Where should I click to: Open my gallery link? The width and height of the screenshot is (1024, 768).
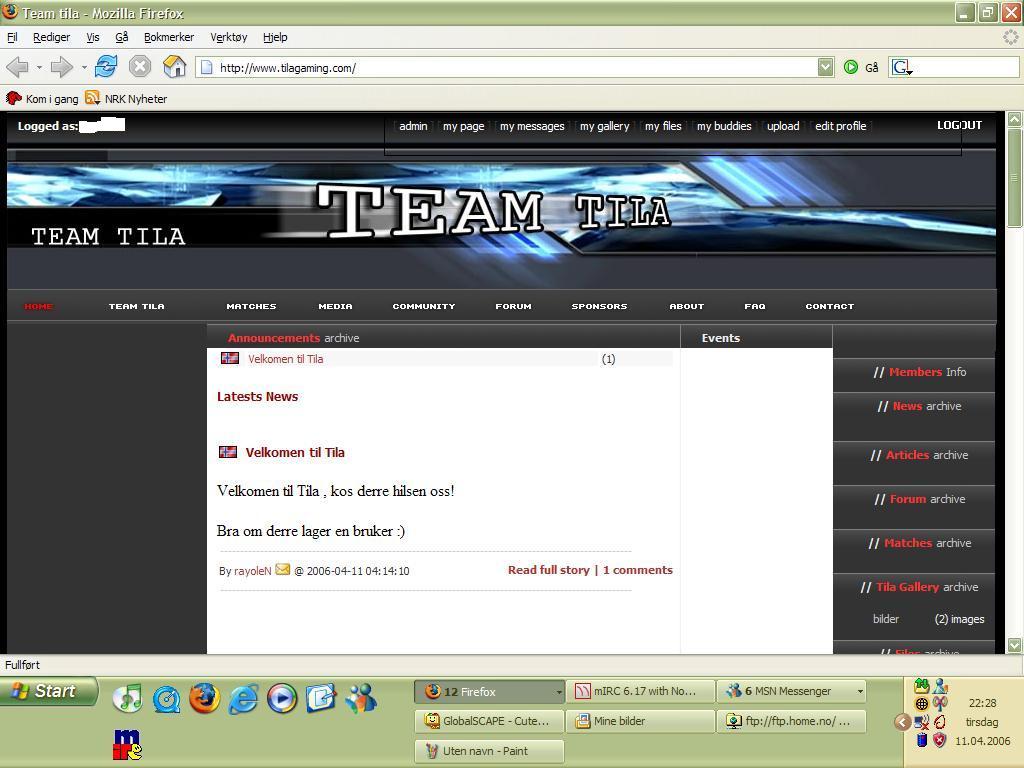(x=605, y=126)
